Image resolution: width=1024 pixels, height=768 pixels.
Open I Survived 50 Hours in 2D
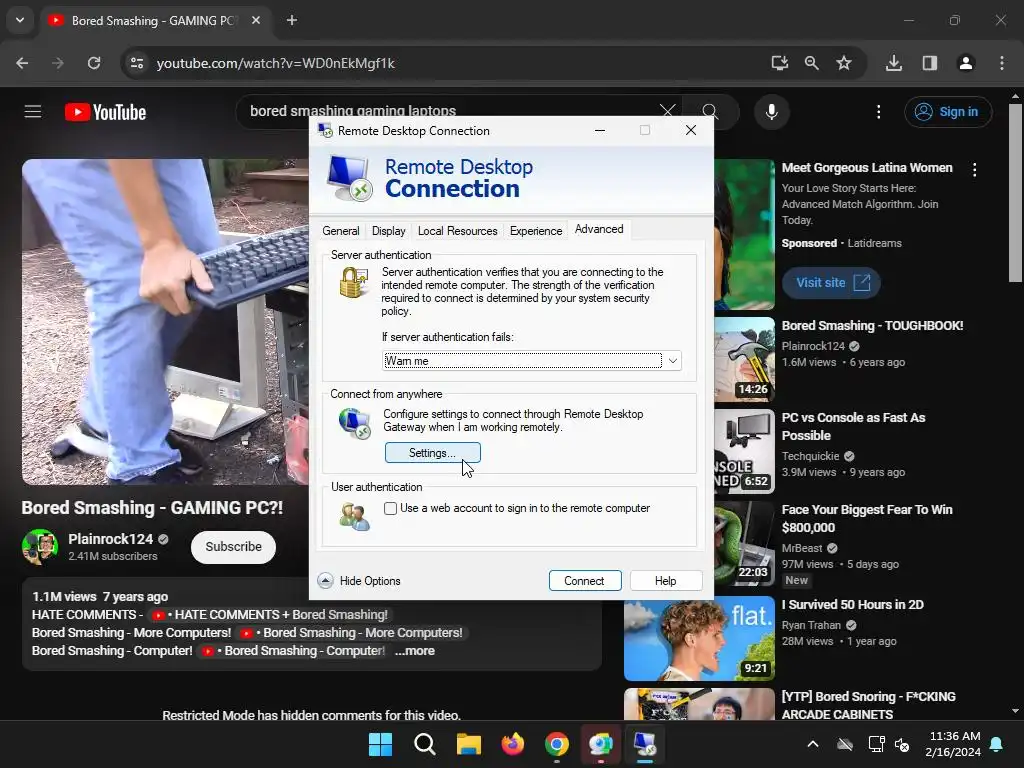click(852, 605)
